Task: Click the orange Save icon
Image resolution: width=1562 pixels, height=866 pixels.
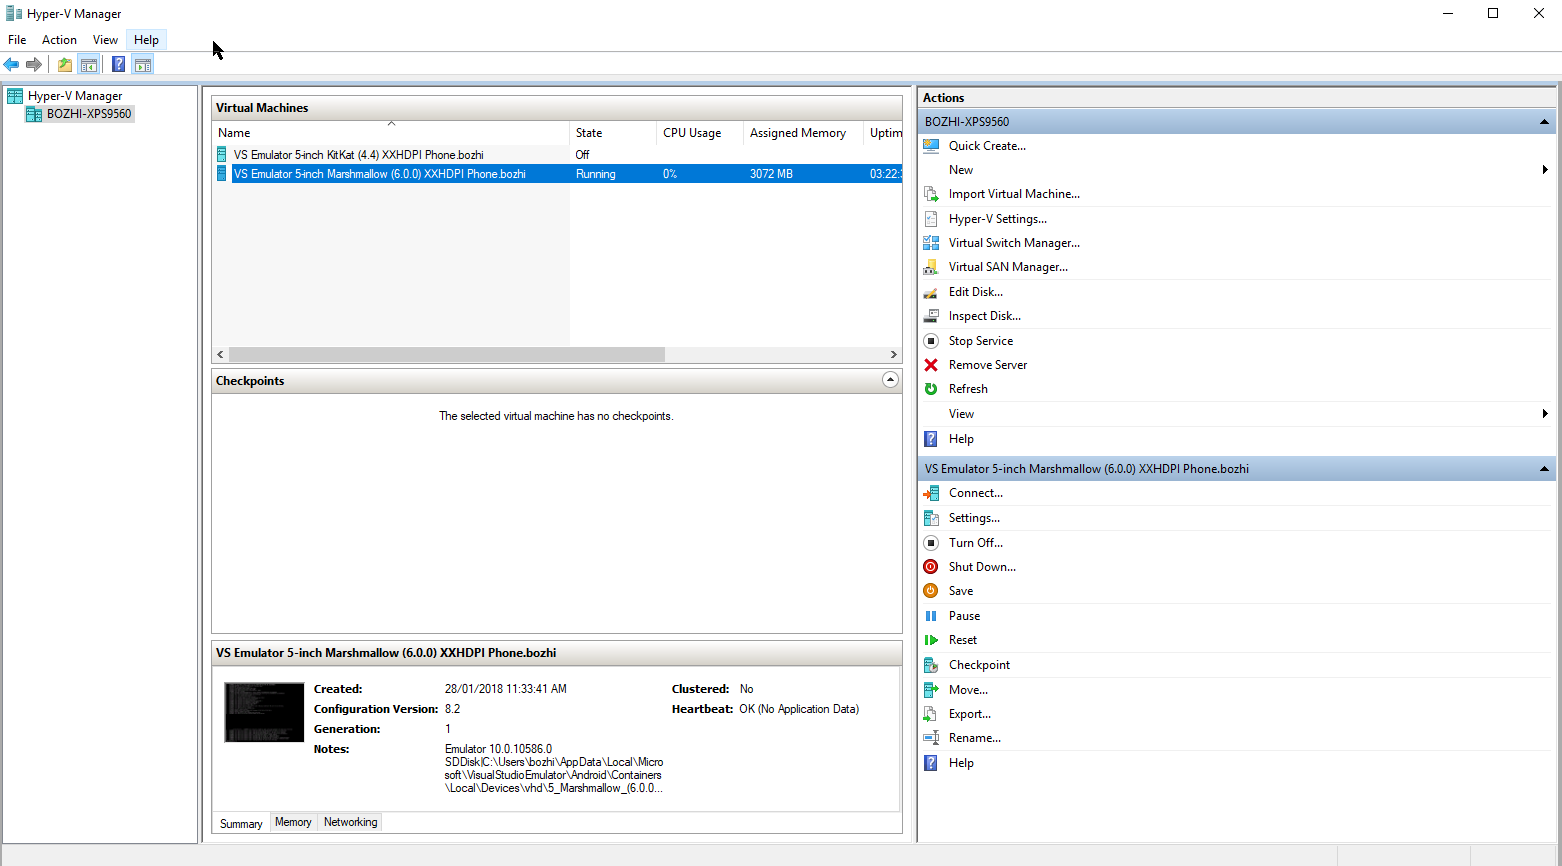Action: click(x=931, y=591)
